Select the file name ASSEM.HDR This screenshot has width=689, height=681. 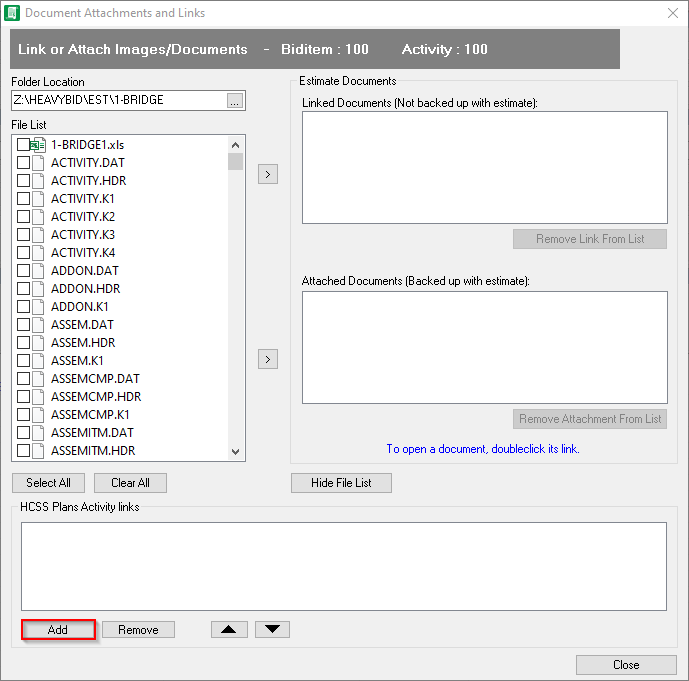[x=83, y=343]
